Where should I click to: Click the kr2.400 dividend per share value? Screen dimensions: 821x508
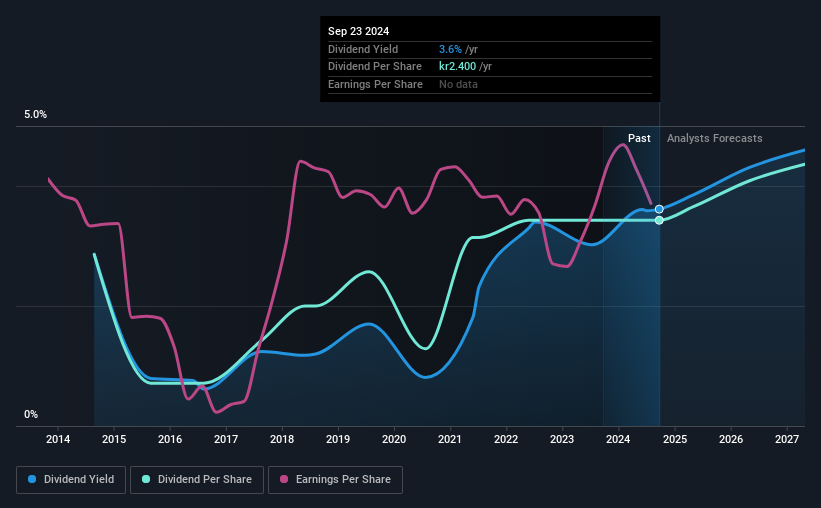458,67
